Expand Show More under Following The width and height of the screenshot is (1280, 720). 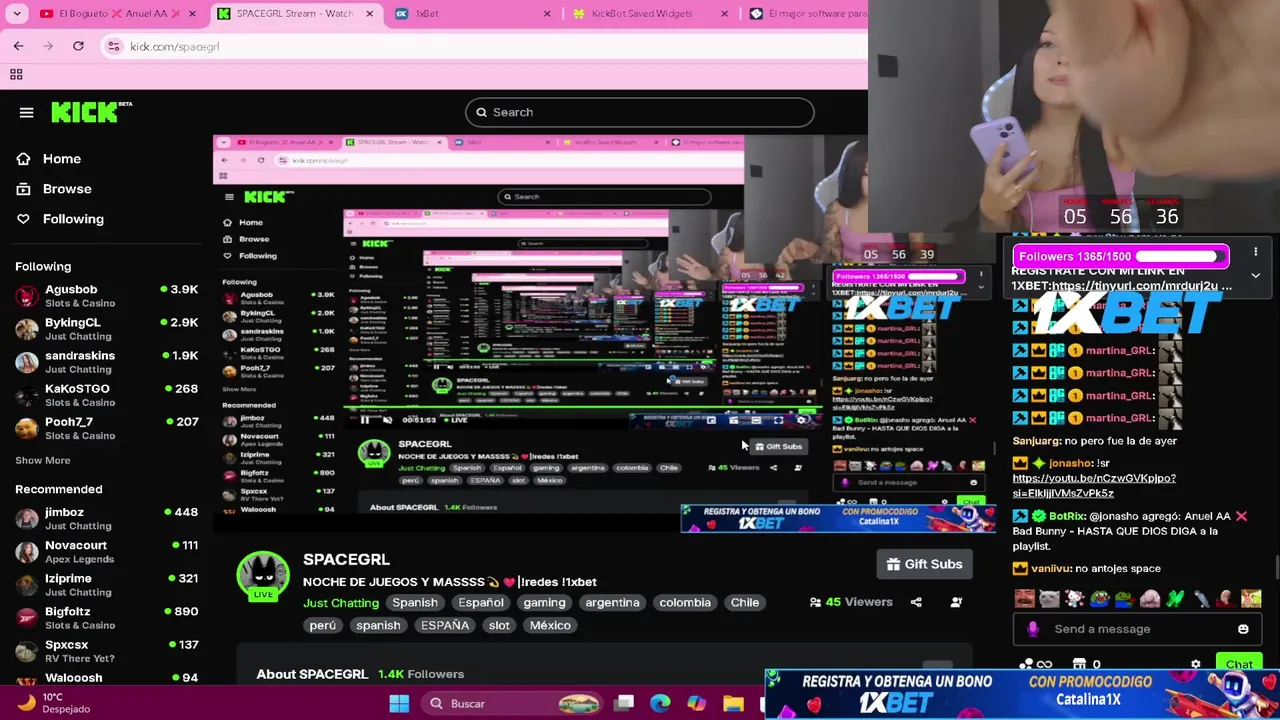(x=43, y=461)
